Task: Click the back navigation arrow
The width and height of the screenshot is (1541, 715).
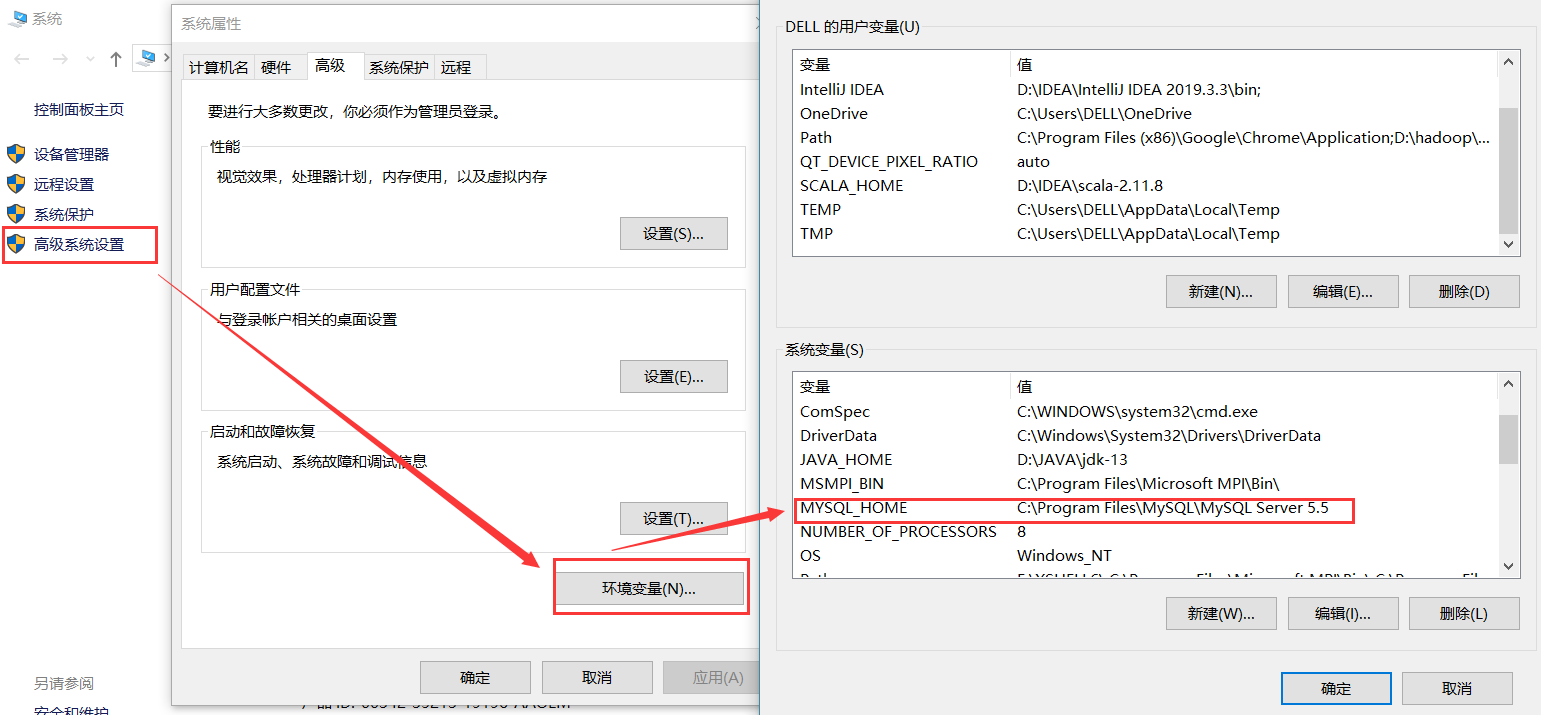Action: (x=22, y=58)
